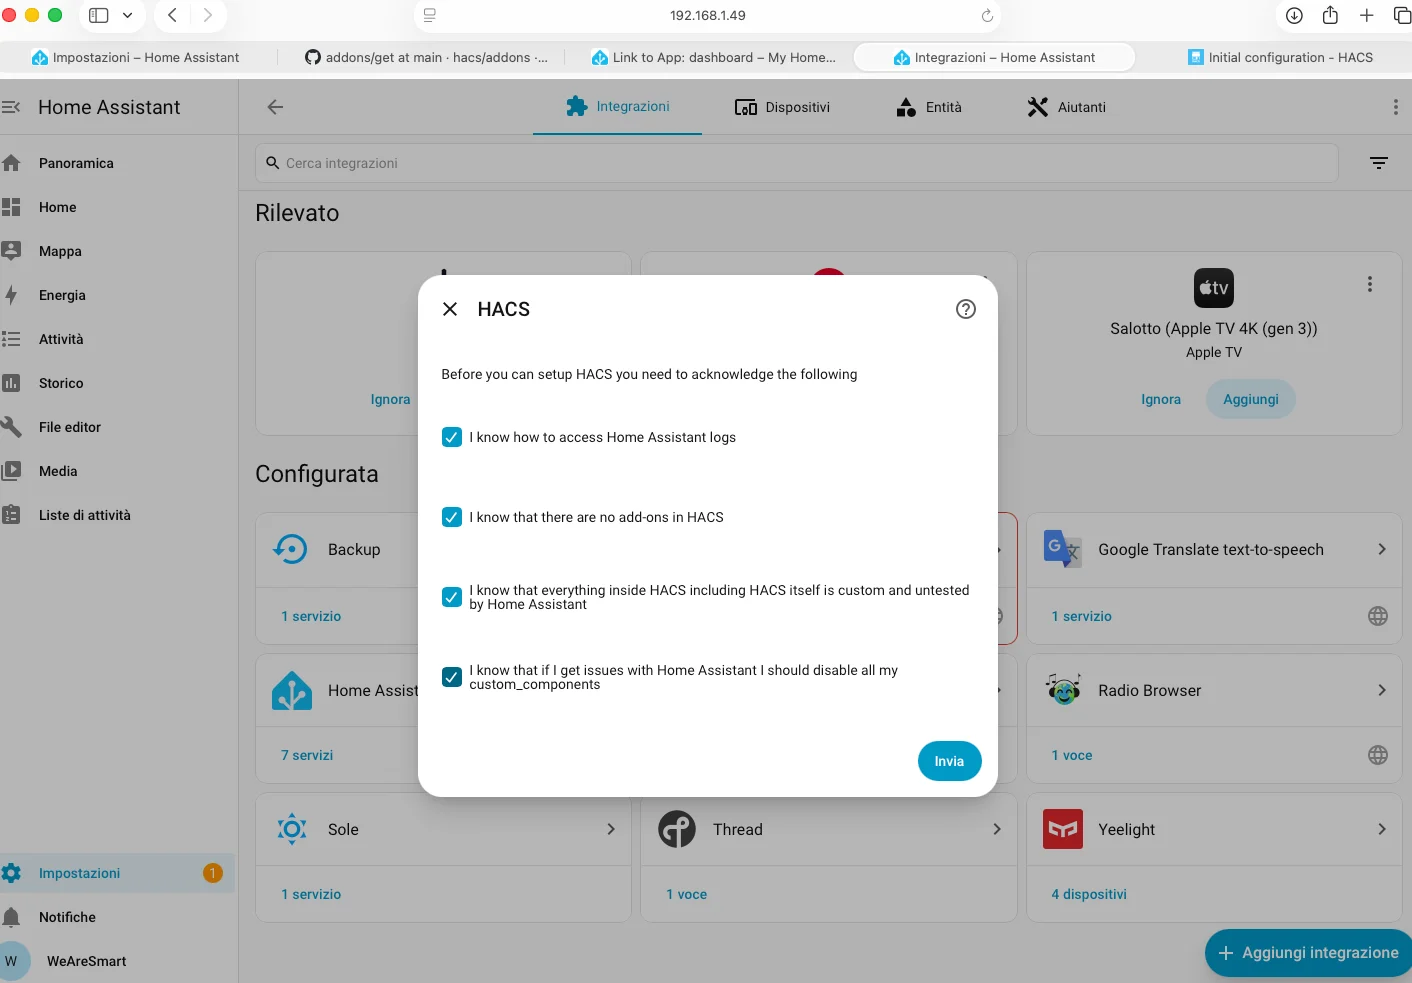Click Ignora on the first discovered card
Screen dimensions: 1412x983
(x=390, y=399)
